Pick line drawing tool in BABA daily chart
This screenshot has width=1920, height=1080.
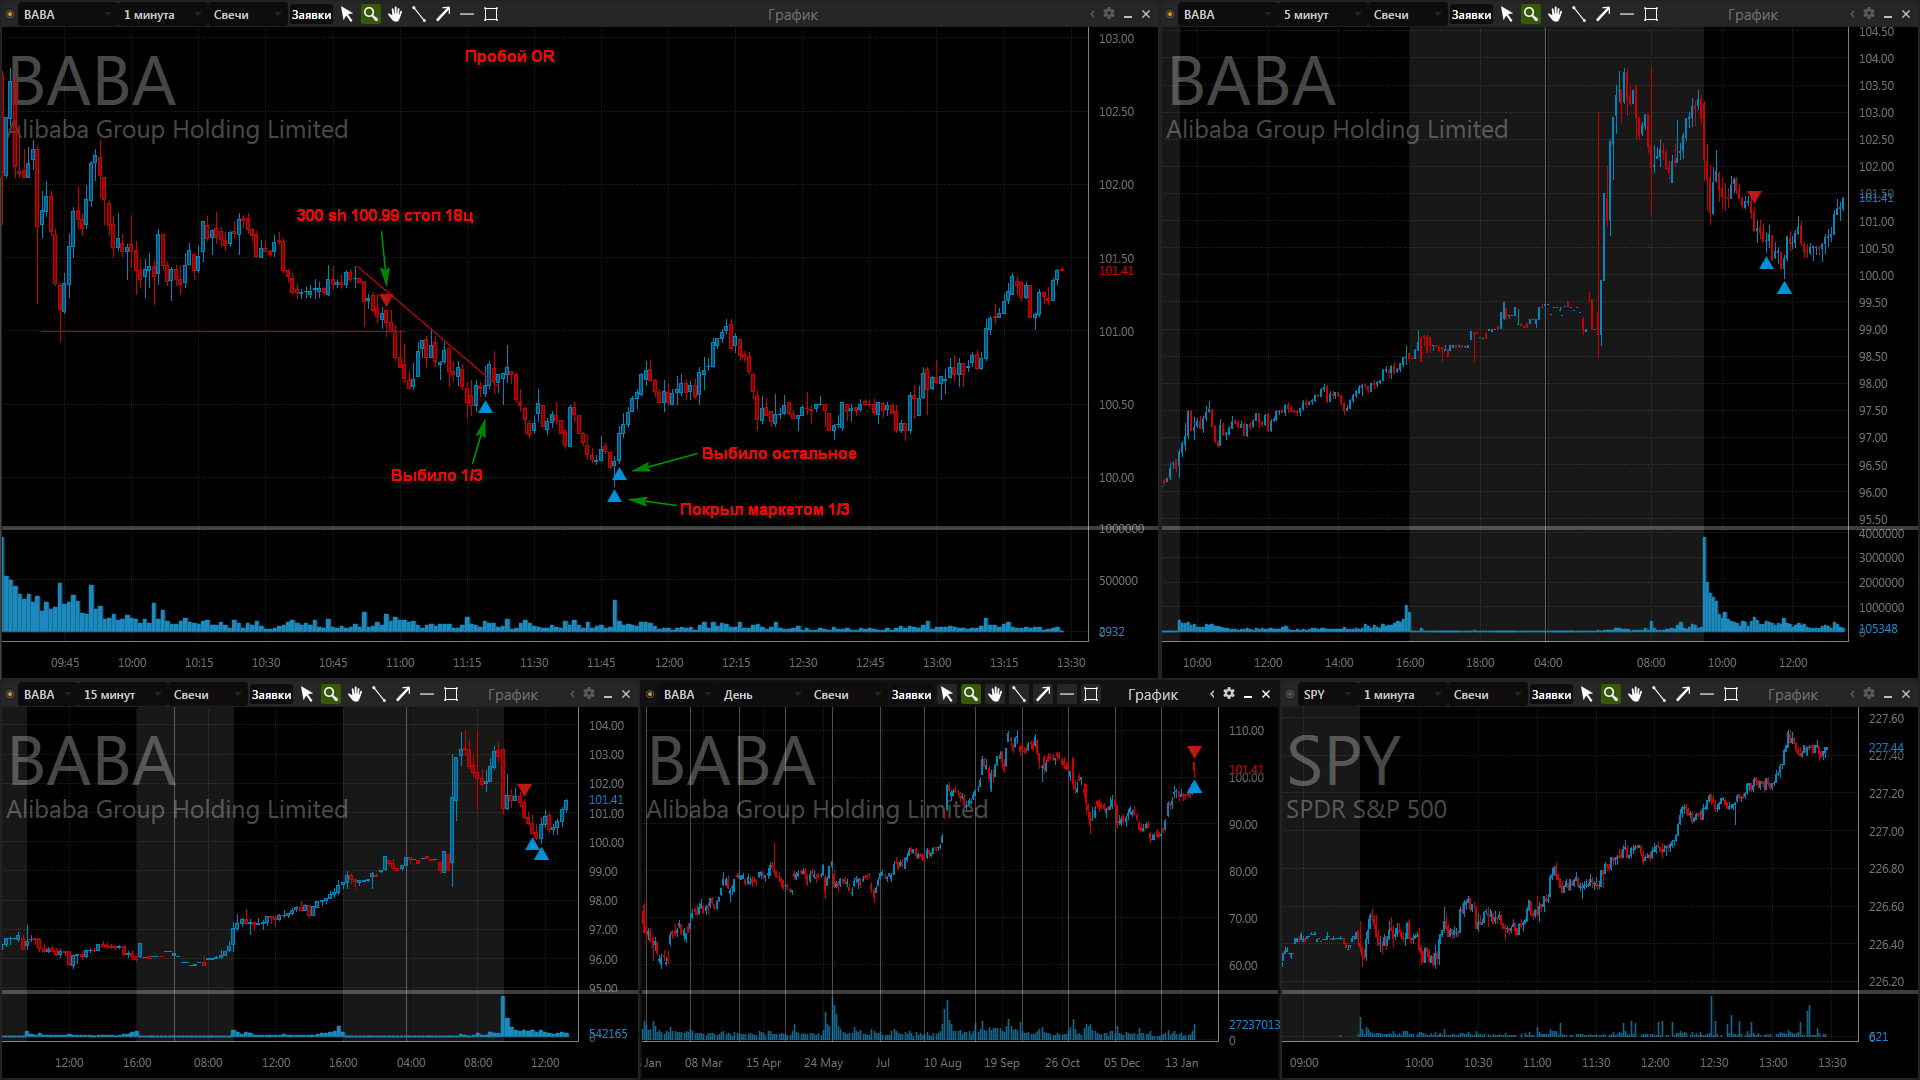(1019, 694)
